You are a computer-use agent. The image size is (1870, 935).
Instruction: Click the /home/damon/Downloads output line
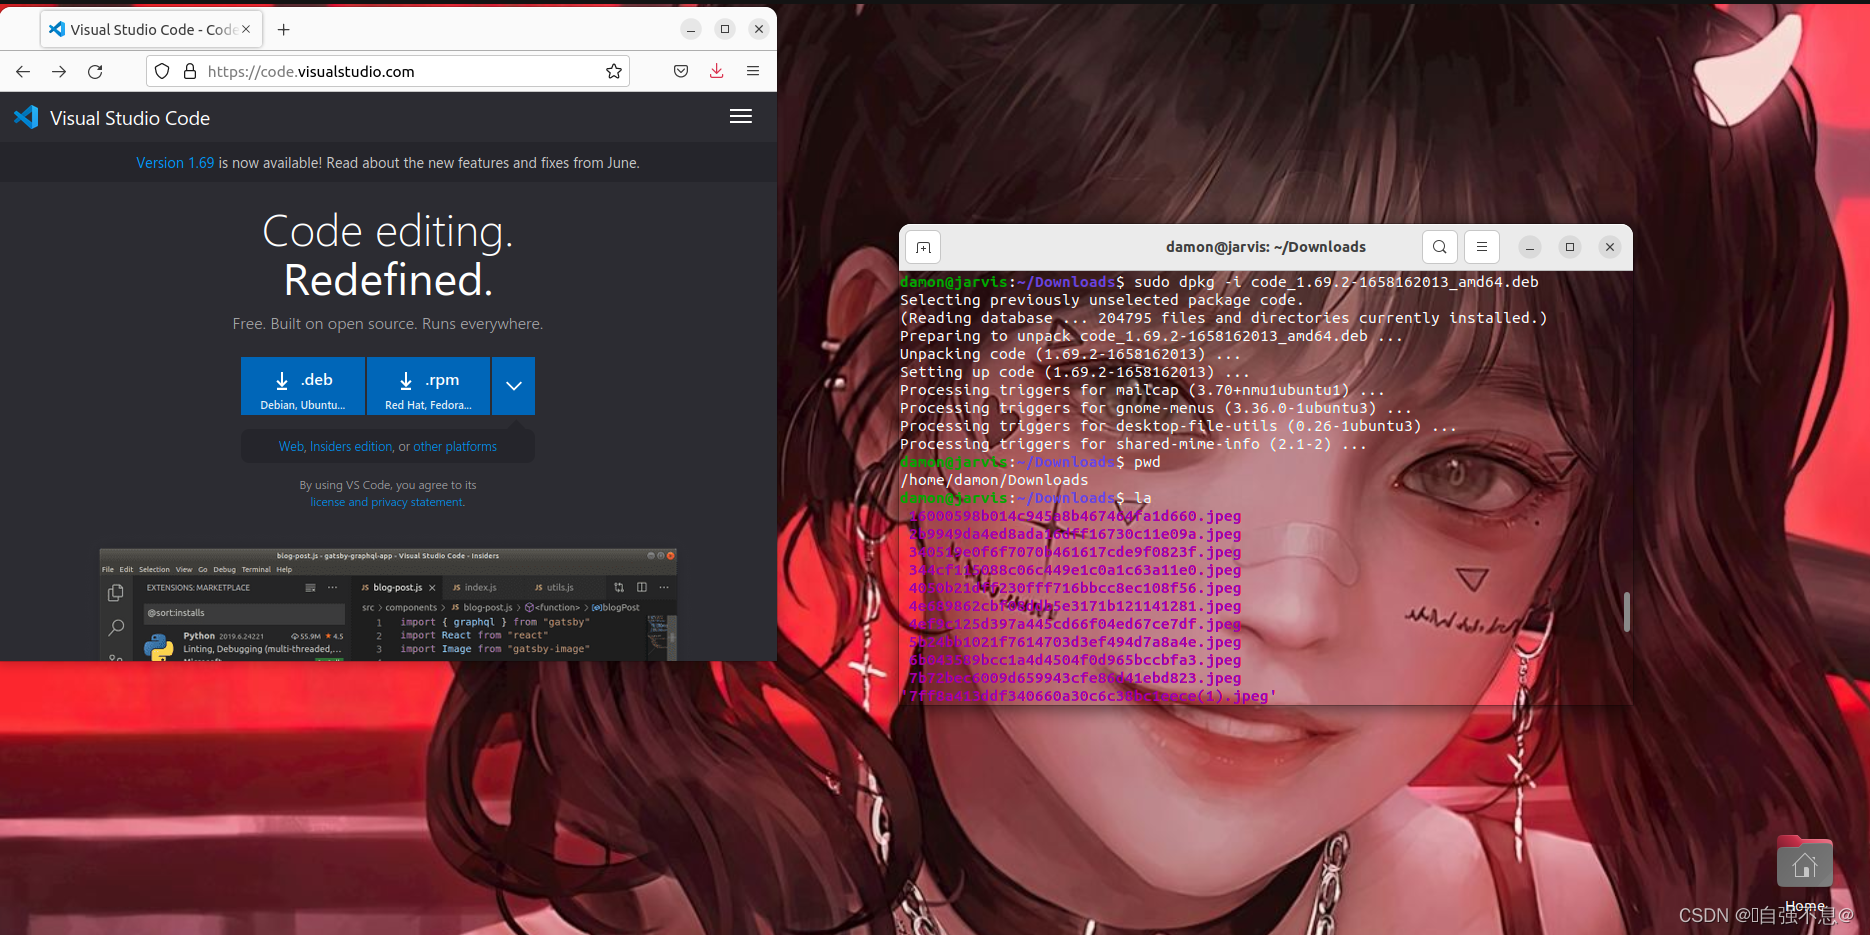click(994, 480)
